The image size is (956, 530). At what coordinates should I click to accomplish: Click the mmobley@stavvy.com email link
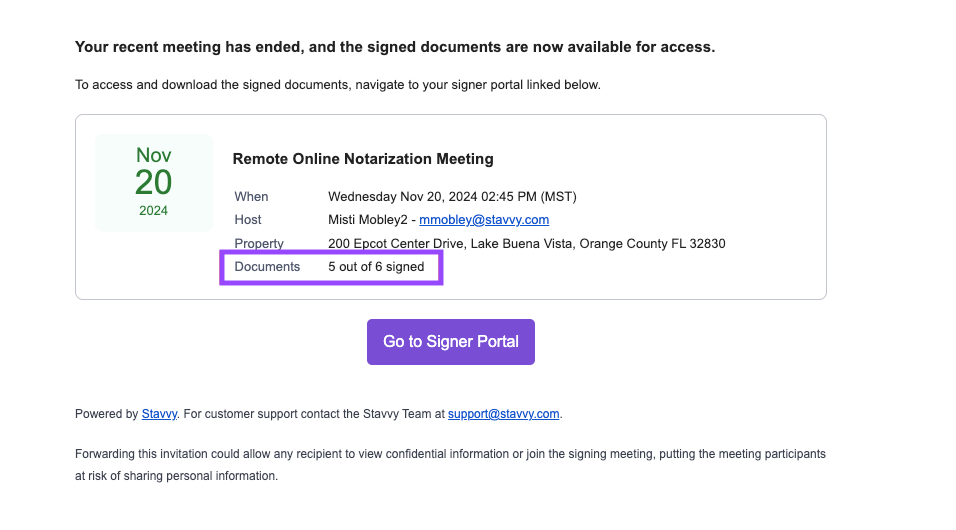pos(484,220)
